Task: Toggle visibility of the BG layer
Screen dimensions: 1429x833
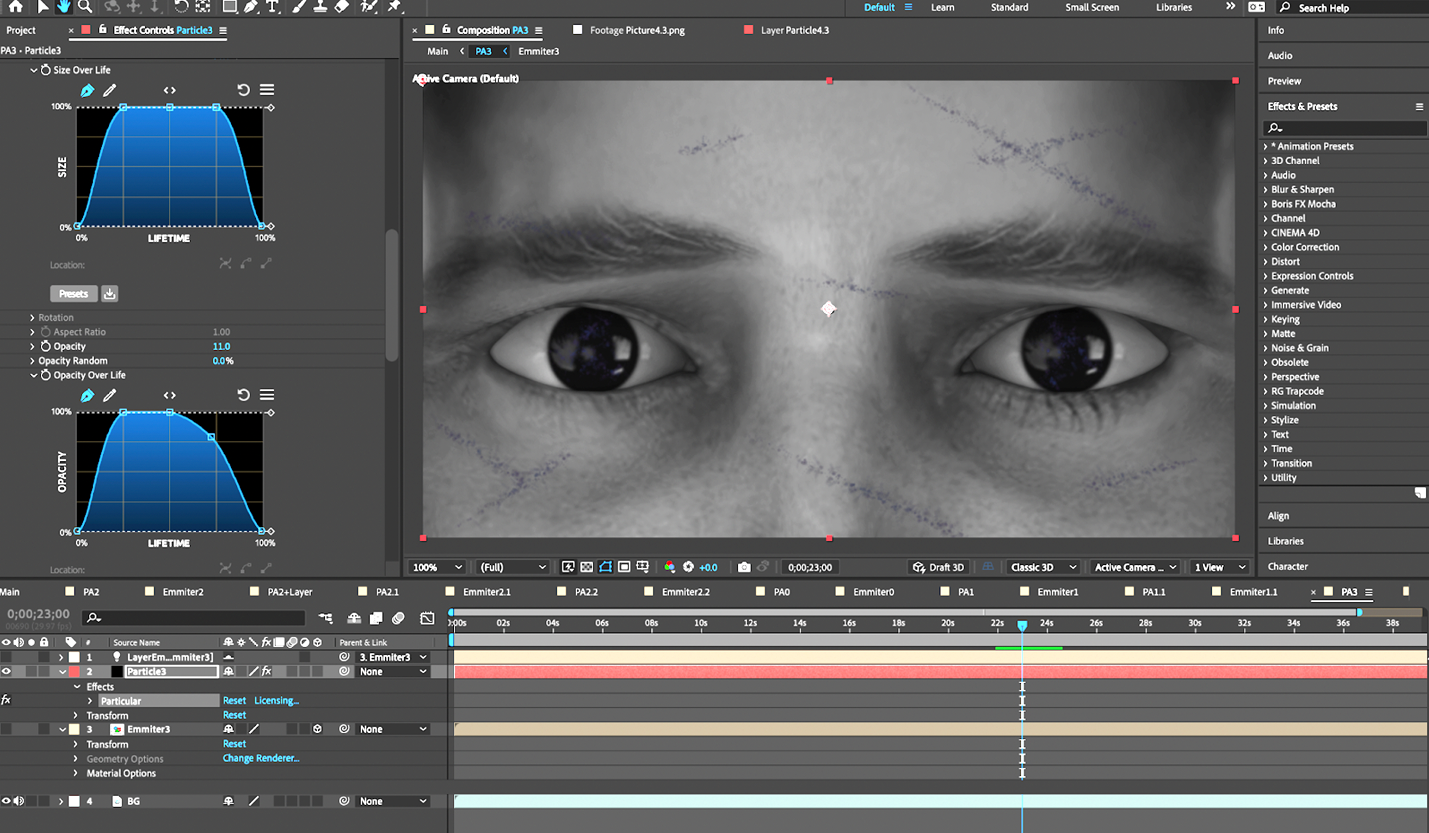Action: 6,801
